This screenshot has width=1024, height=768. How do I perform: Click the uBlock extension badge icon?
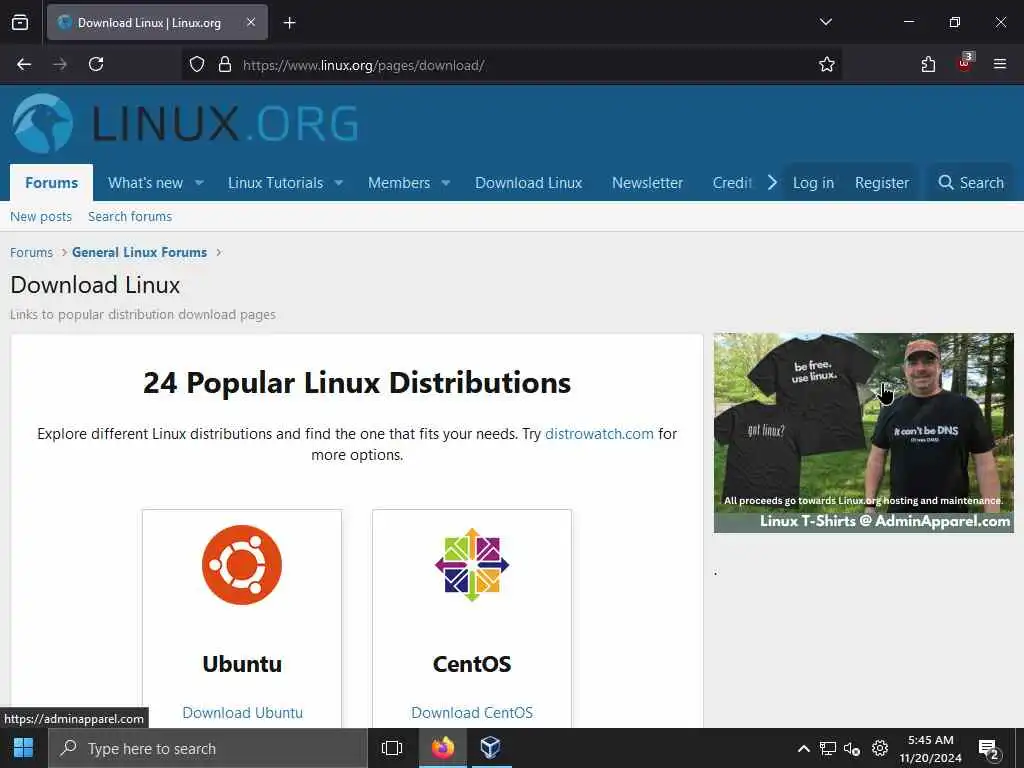(965, 63)
